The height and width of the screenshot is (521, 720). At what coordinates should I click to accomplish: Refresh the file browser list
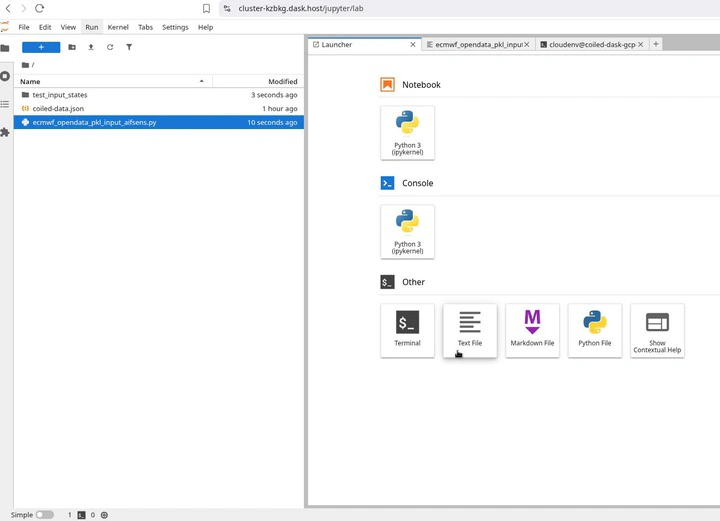click(x=110, y=47)
